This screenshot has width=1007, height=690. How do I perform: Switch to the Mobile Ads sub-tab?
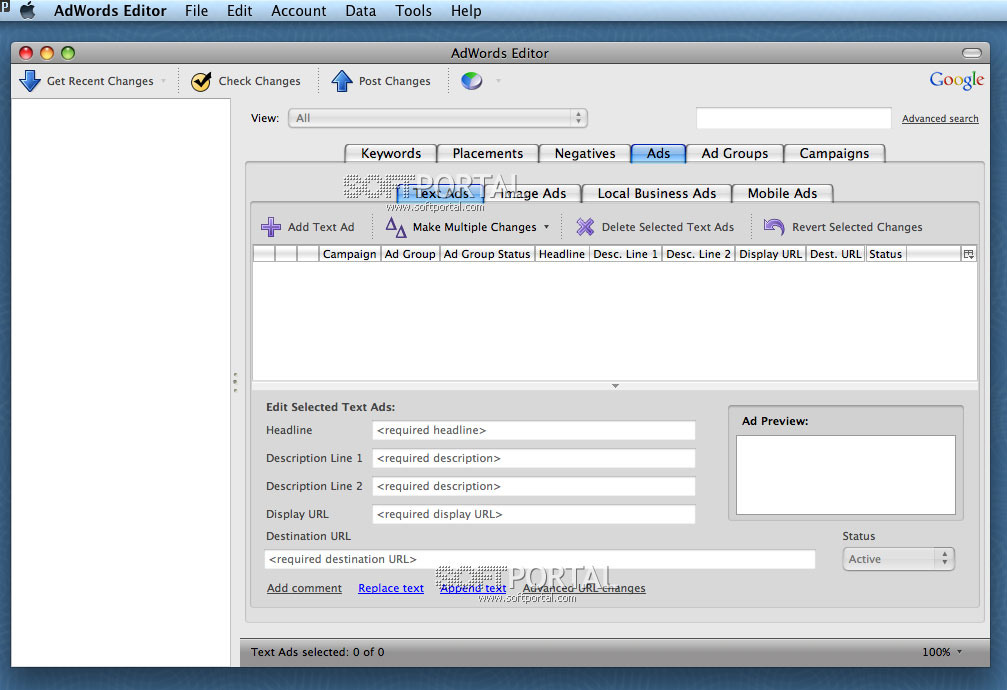pyautogui.click(x=782, y=193)
